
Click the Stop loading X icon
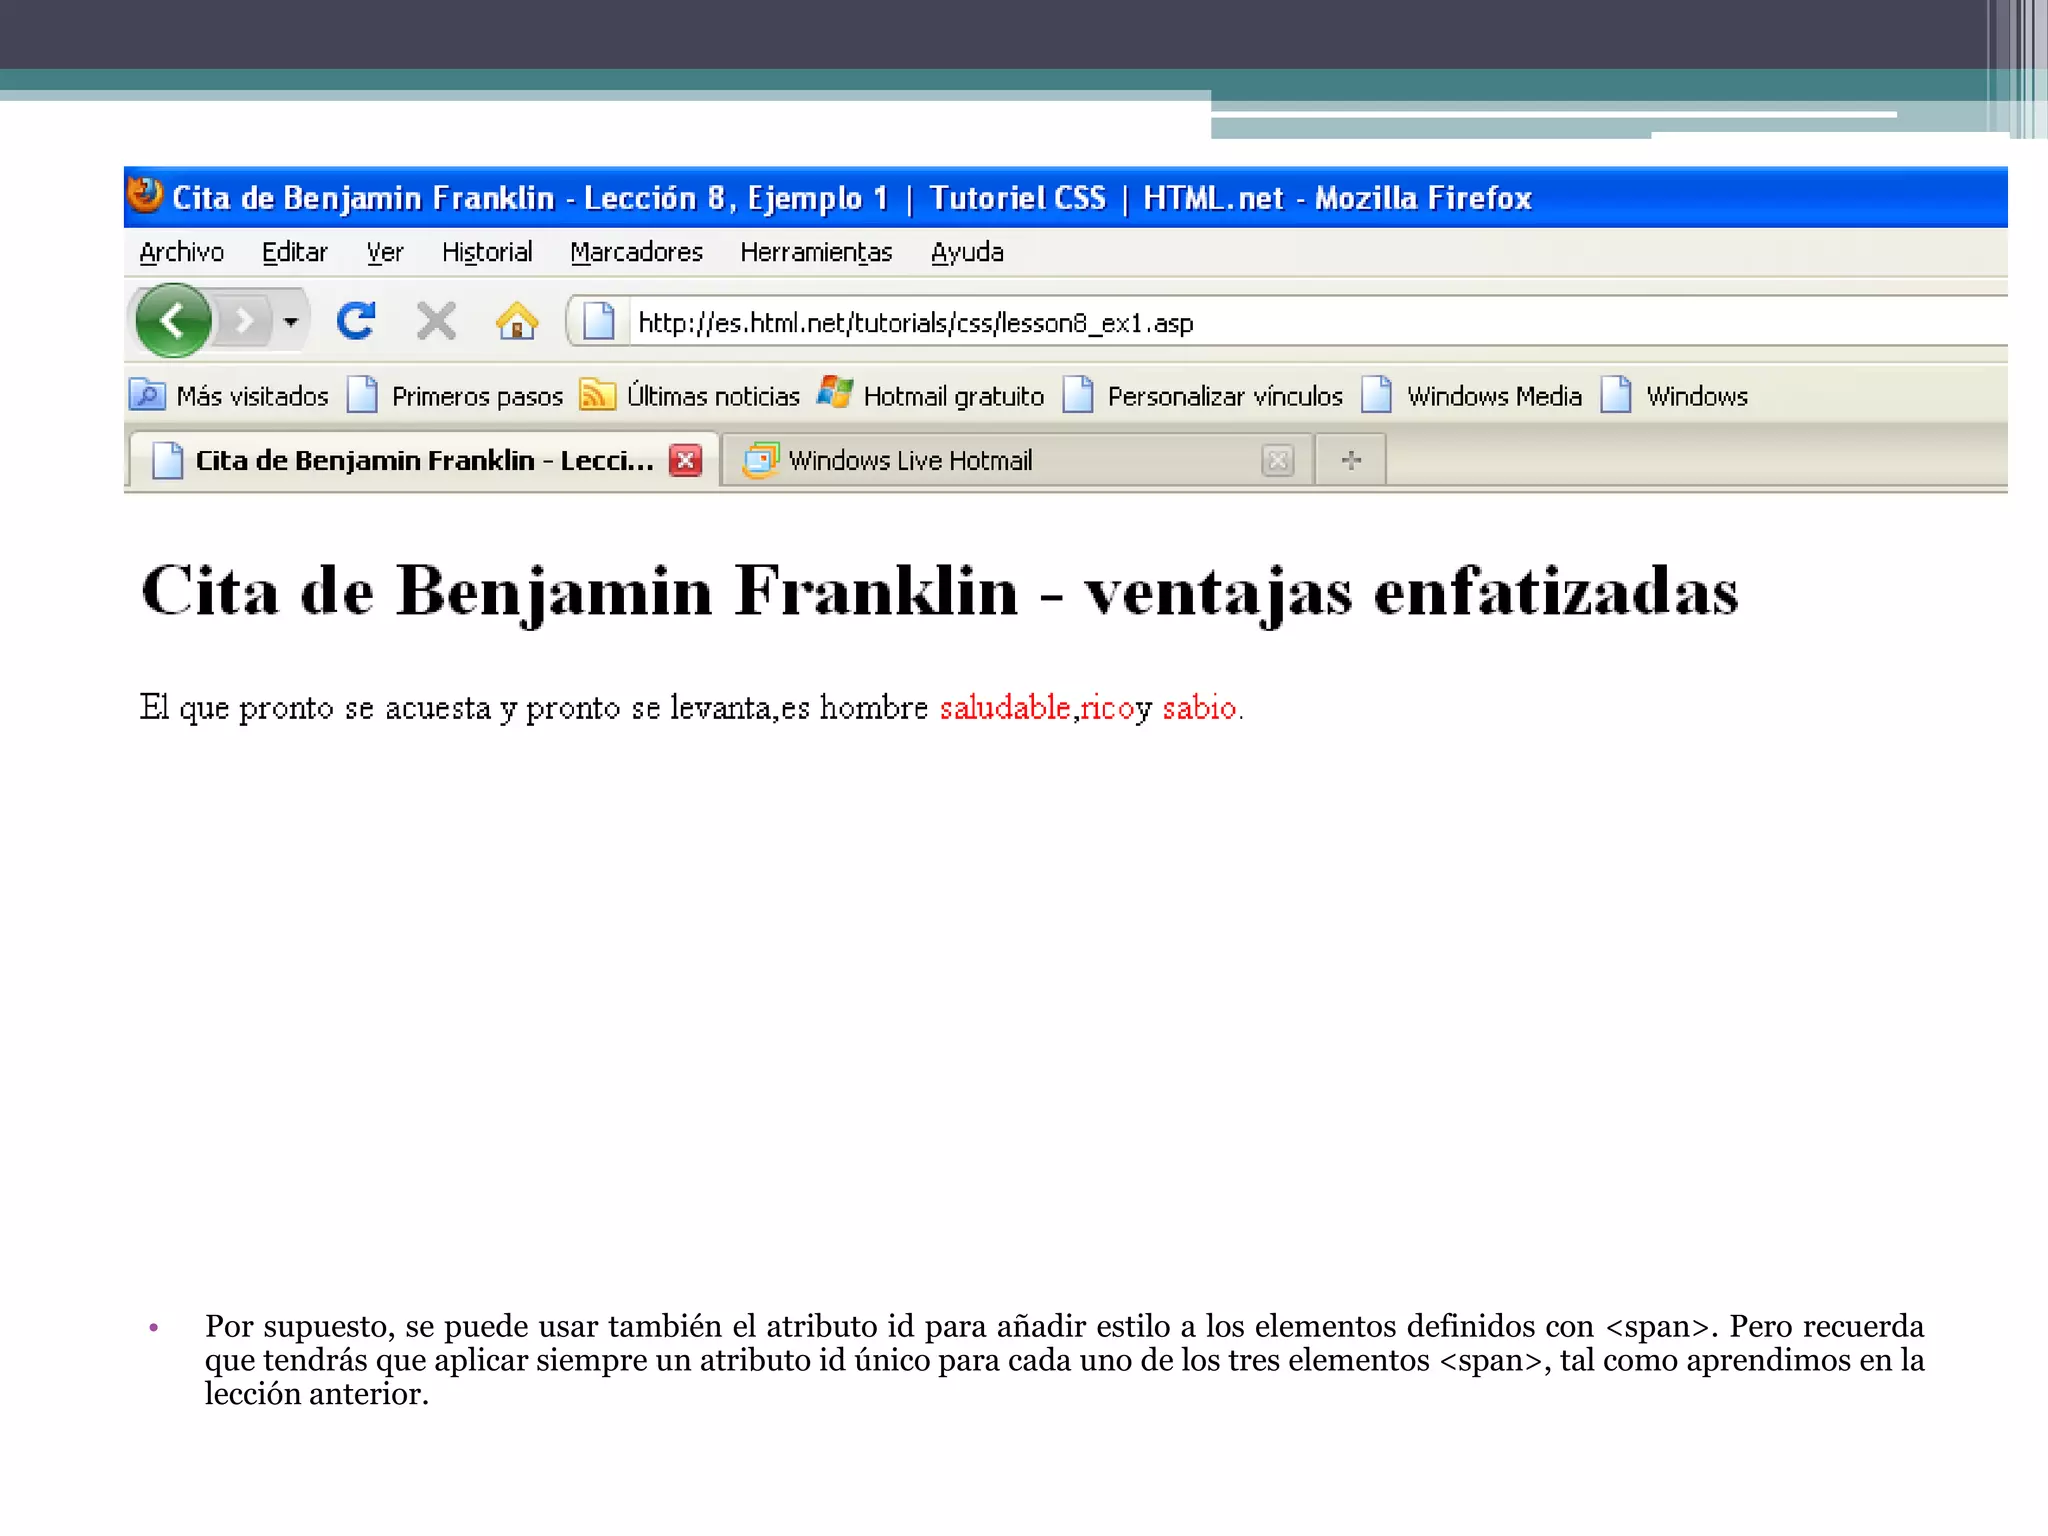pyautogui.click(x=436, y=321)
